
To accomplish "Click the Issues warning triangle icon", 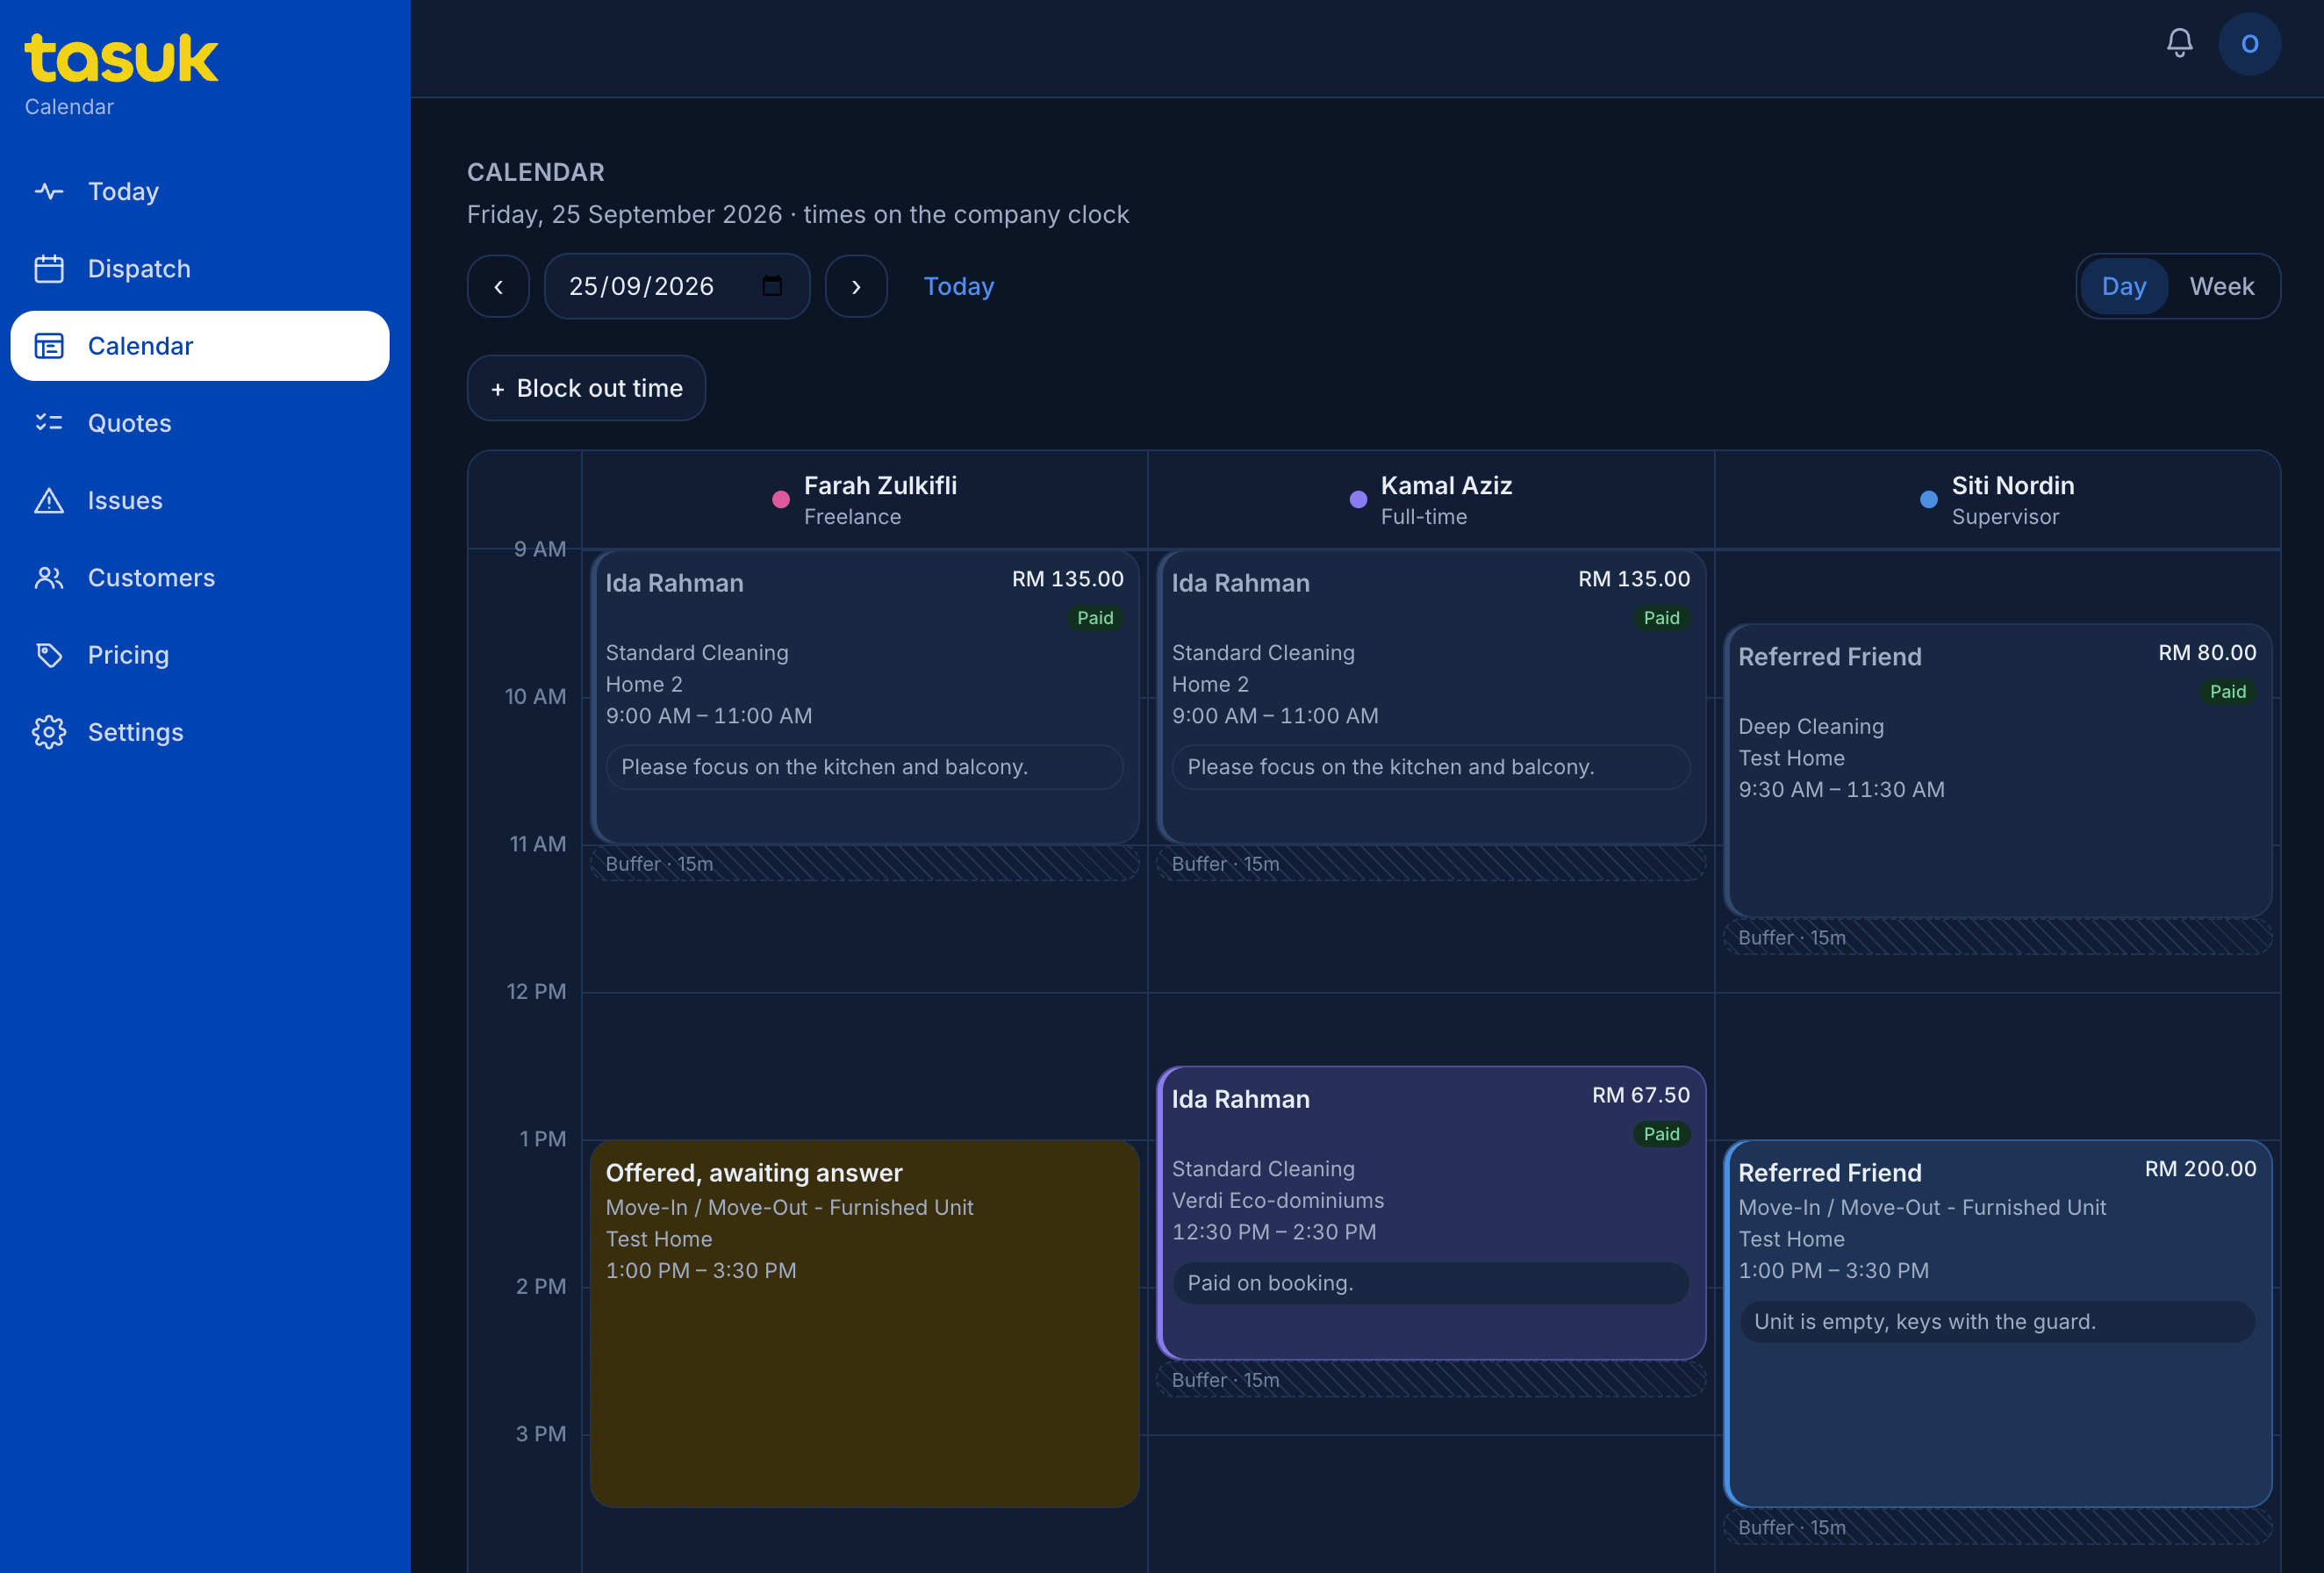I will pyautogui.click(x=49, y=500).
